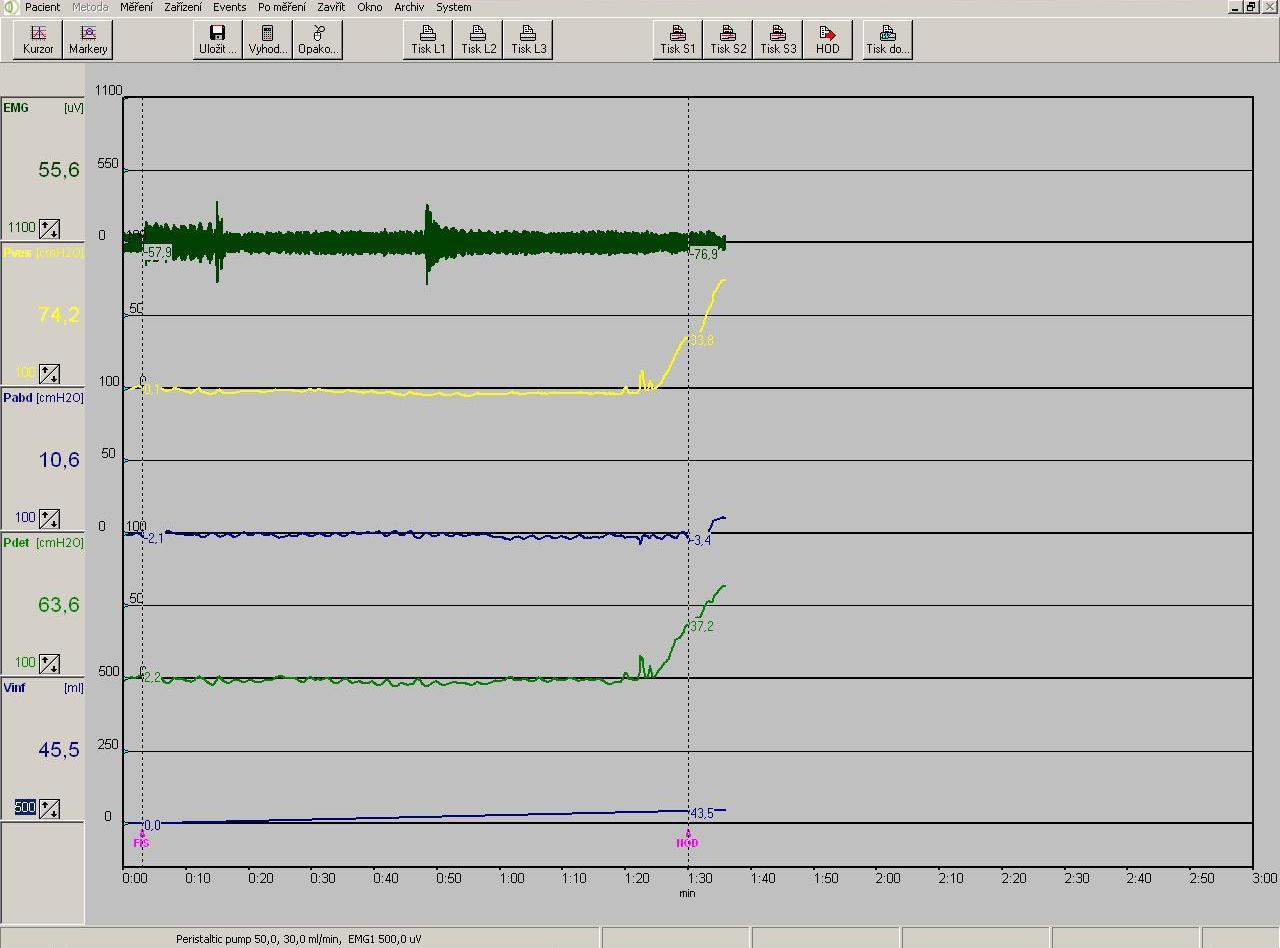Click Pabd reading 10,6

(x=59, y=460)
